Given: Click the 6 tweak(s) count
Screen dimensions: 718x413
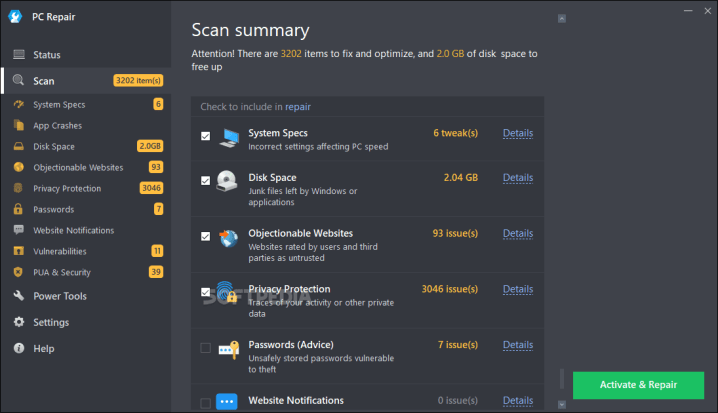Looking at the screenshot, I should [456, 133].
